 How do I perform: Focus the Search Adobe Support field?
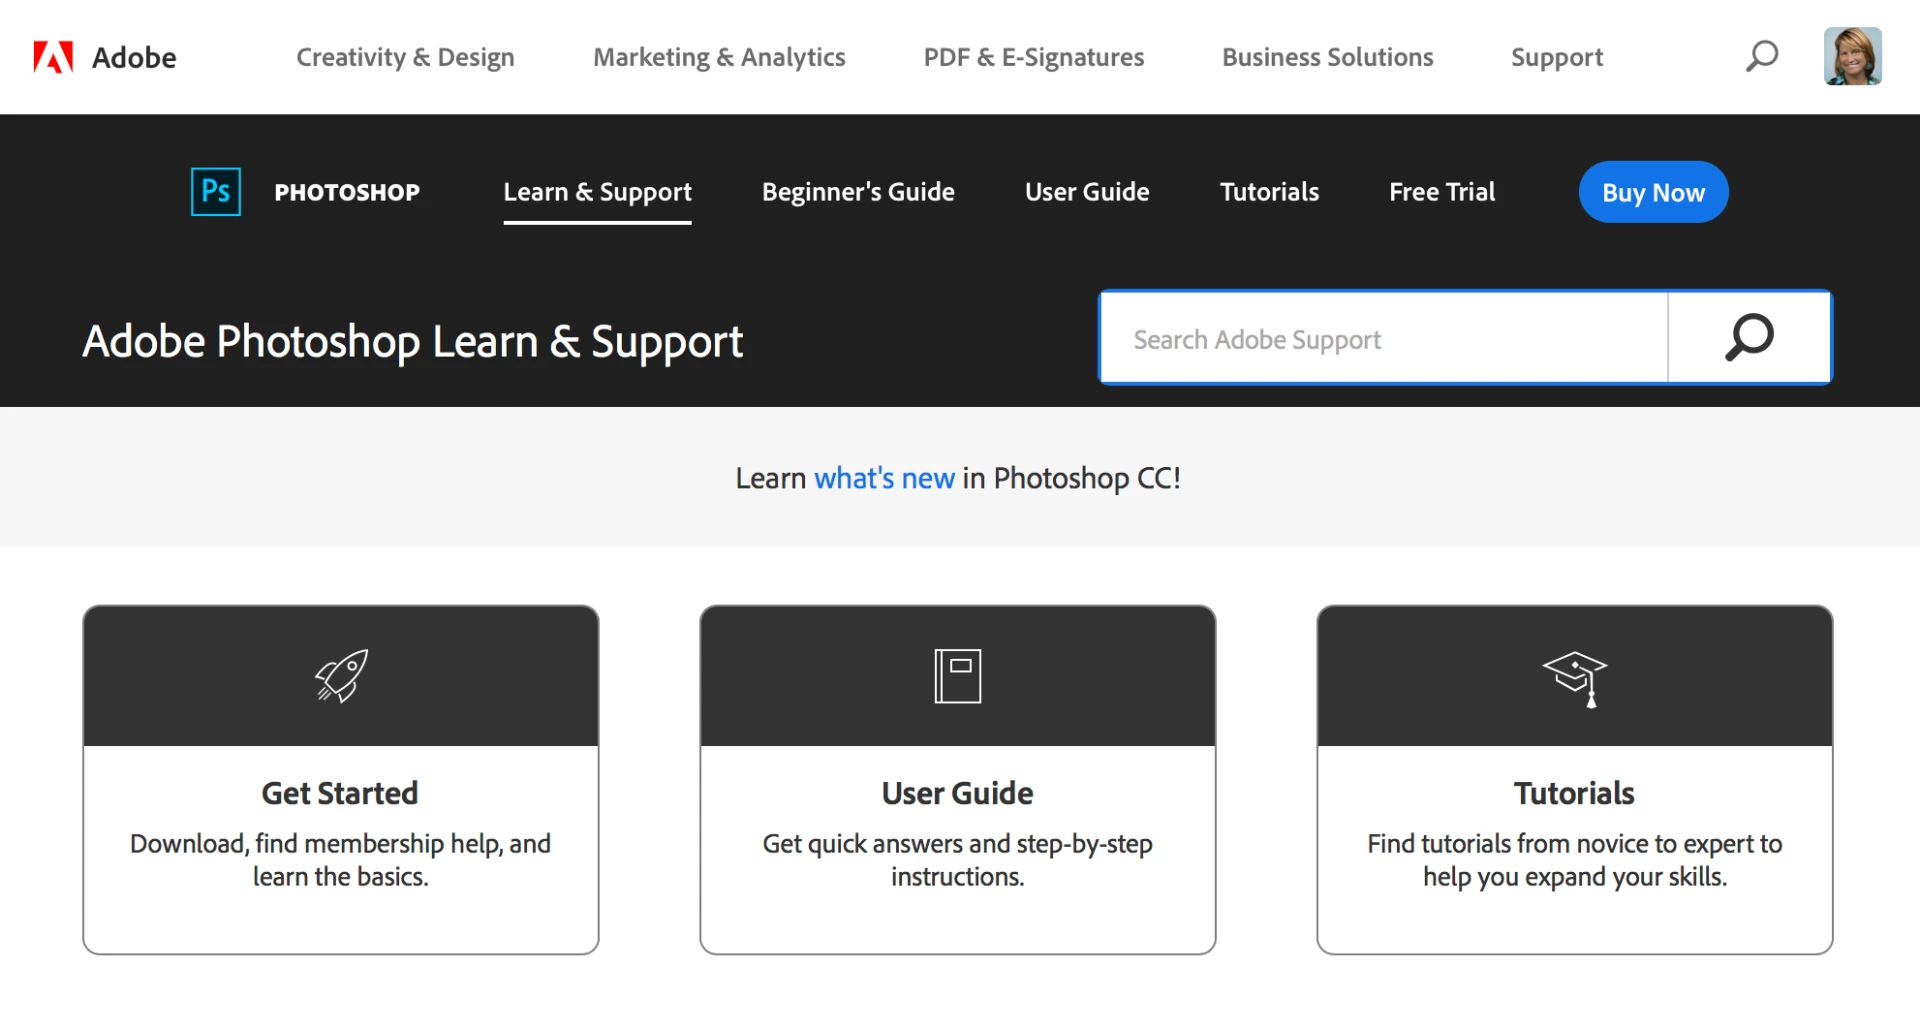click(x=1384, y=338)
